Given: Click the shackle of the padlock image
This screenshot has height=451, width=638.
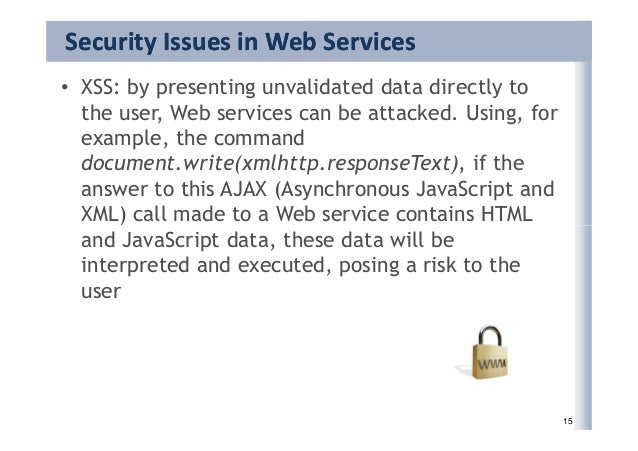Looking at the screenshot, I should coord(490,336).
